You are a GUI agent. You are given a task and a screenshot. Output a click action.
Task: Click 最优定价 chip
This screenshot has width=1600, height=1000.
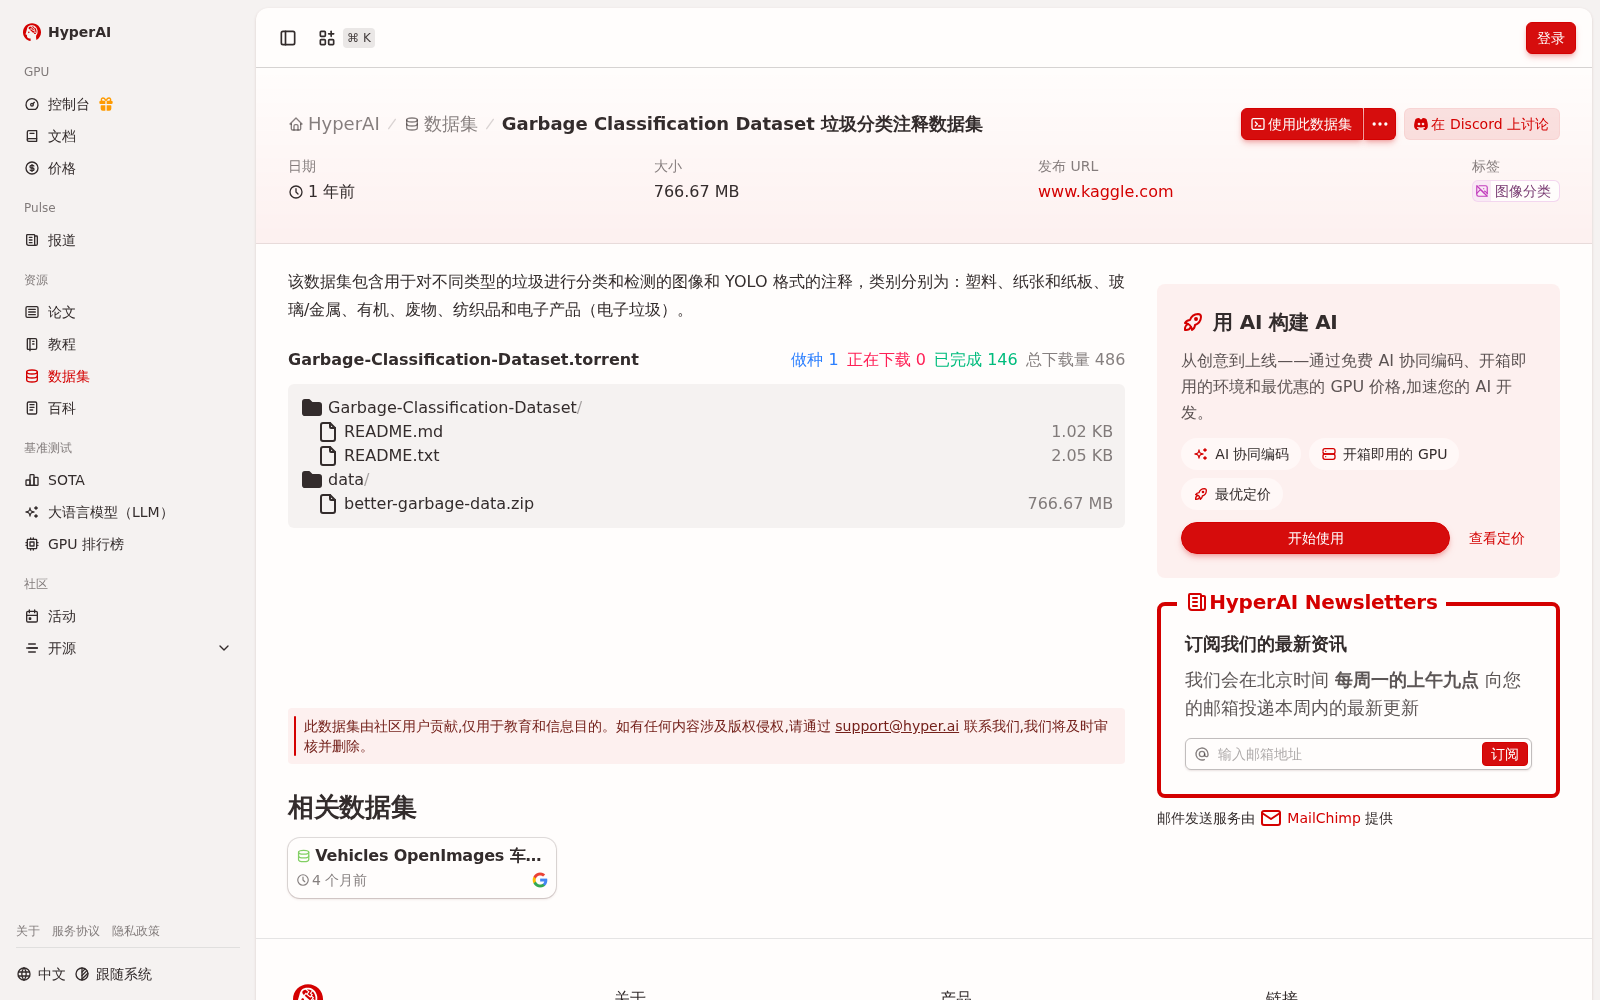click(1232, 494)
